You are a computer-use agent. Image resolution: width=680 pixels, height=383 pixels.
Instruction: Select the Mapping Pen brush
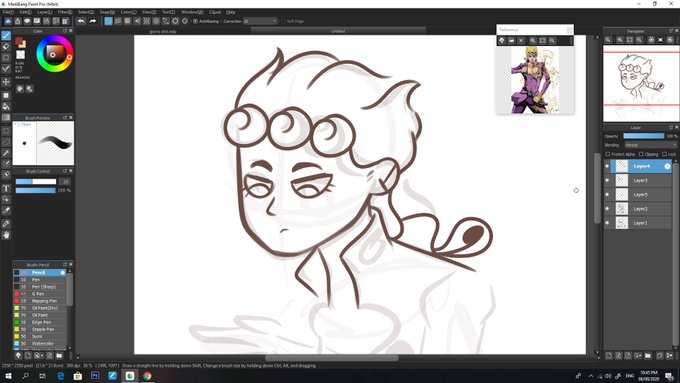tap(39, 301)
